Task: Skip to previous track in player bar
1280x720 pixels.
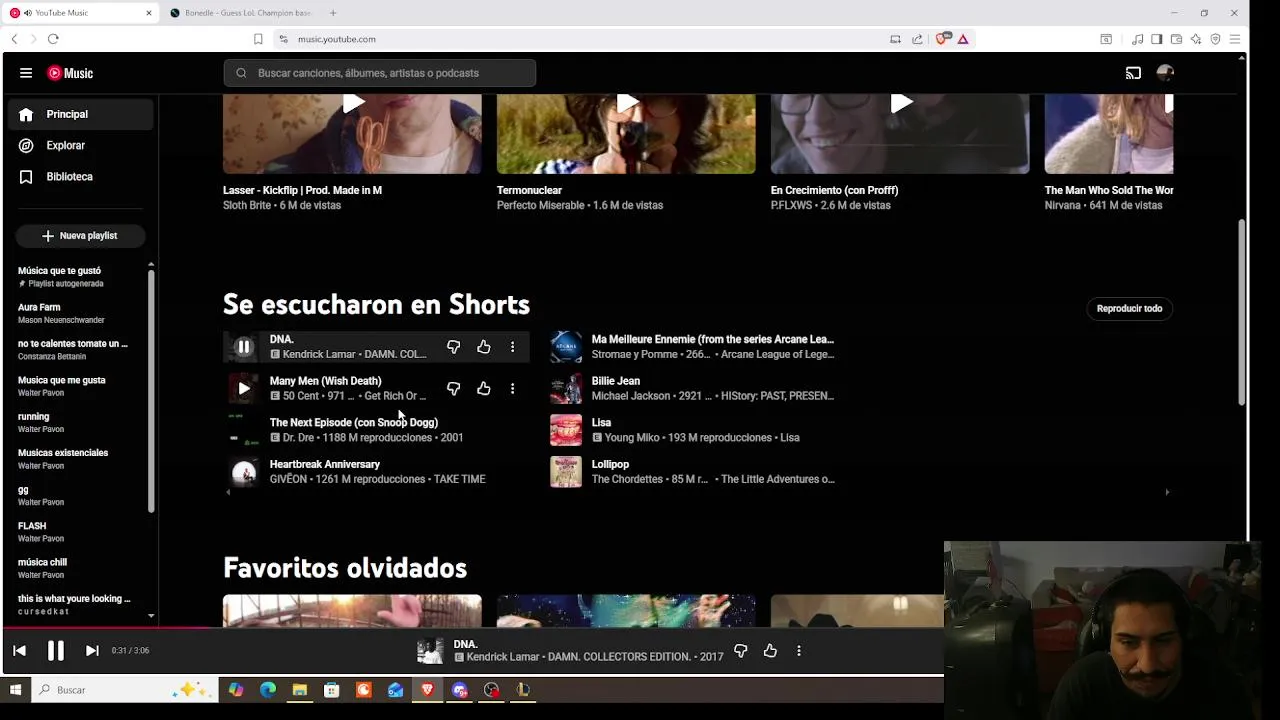Action: click(19, 650)
